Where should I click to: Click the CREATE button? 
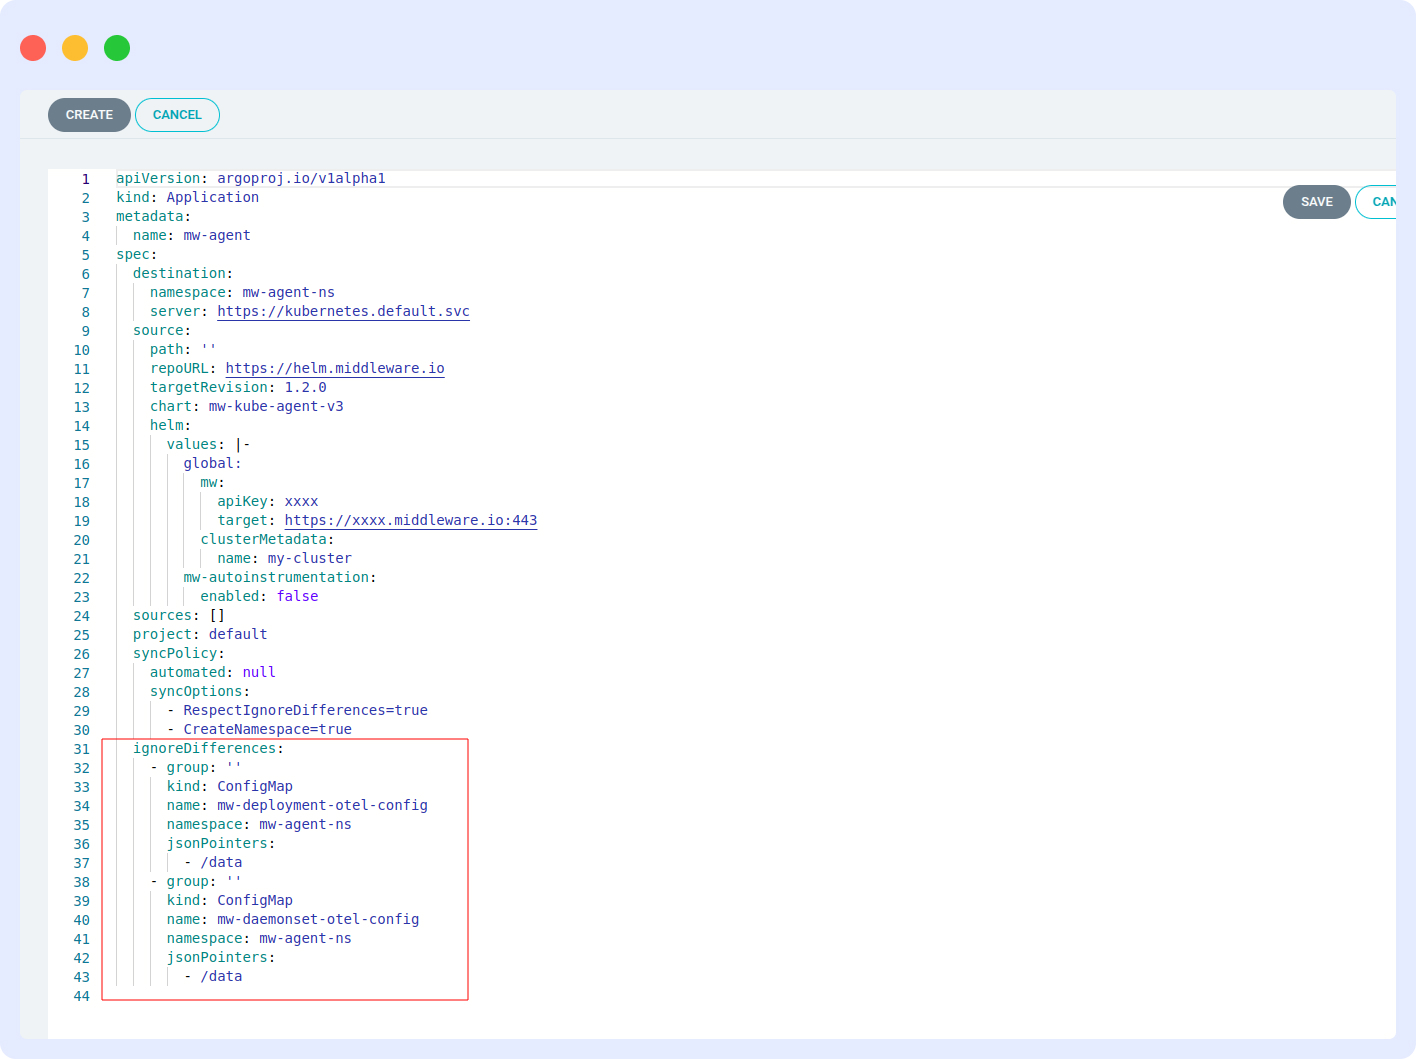click(88, 114)
